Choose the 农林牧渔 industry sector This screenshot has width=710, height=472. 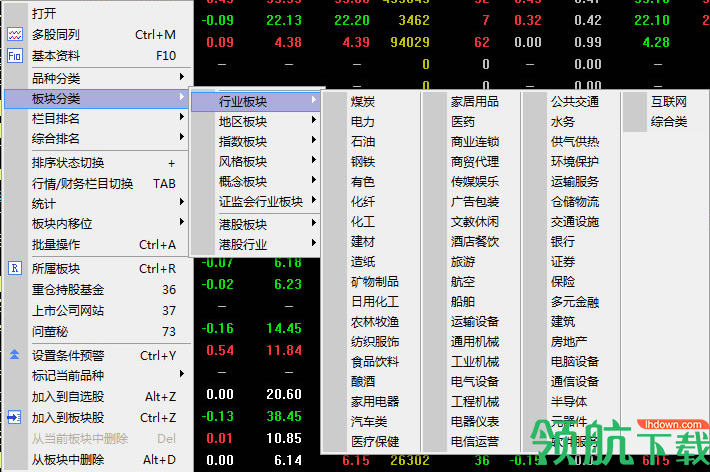point(375,322)
